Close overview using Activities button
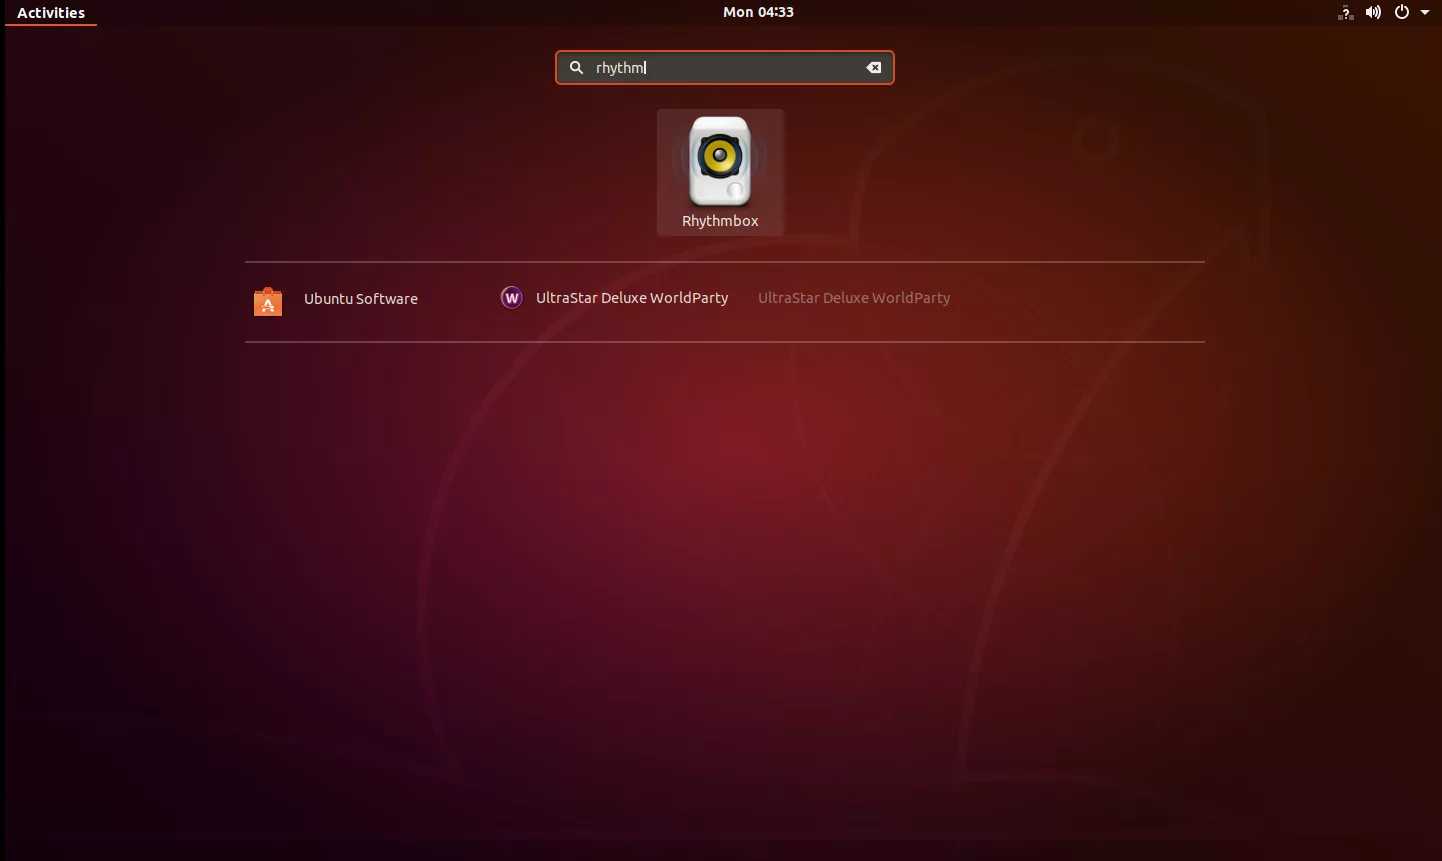Screen dimensions: 1442x861 51,13
